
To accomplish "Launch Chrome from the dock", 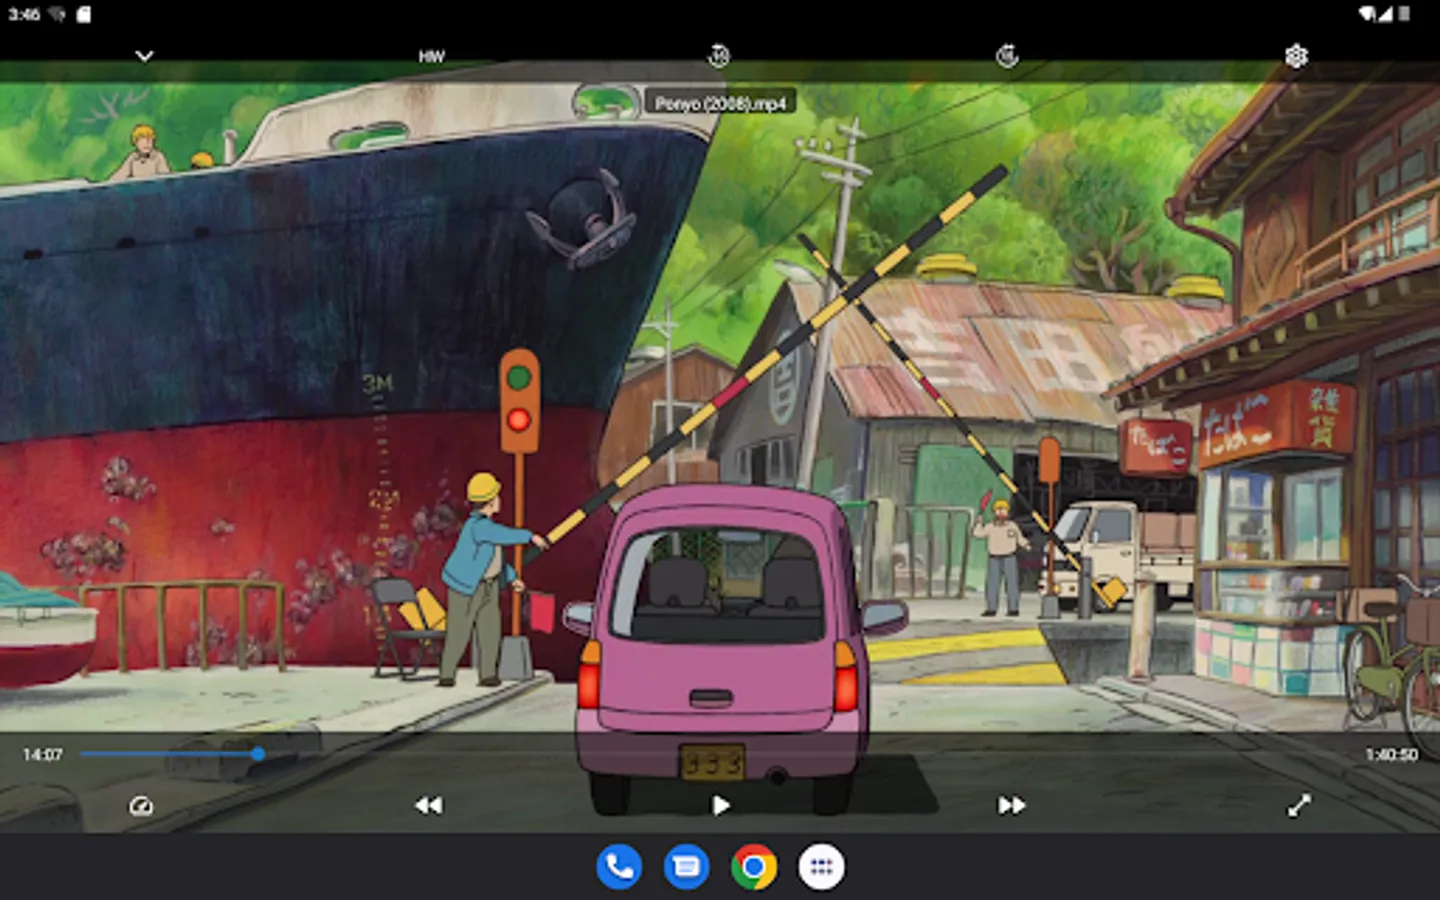I will tap(754, 867).
